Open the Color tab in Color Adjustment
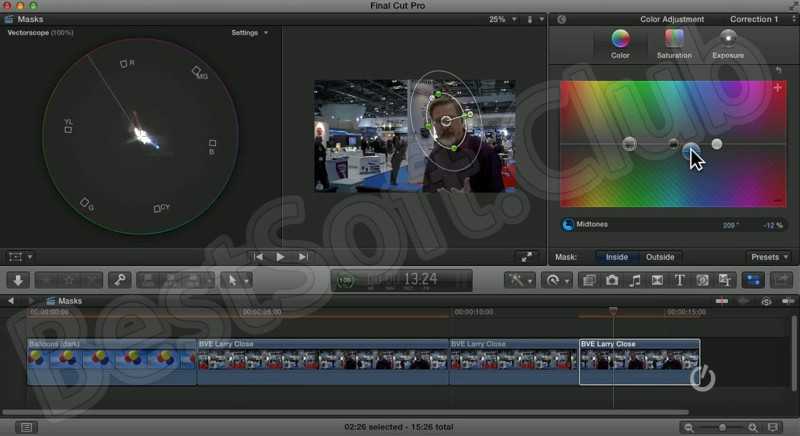 (620, 44)
